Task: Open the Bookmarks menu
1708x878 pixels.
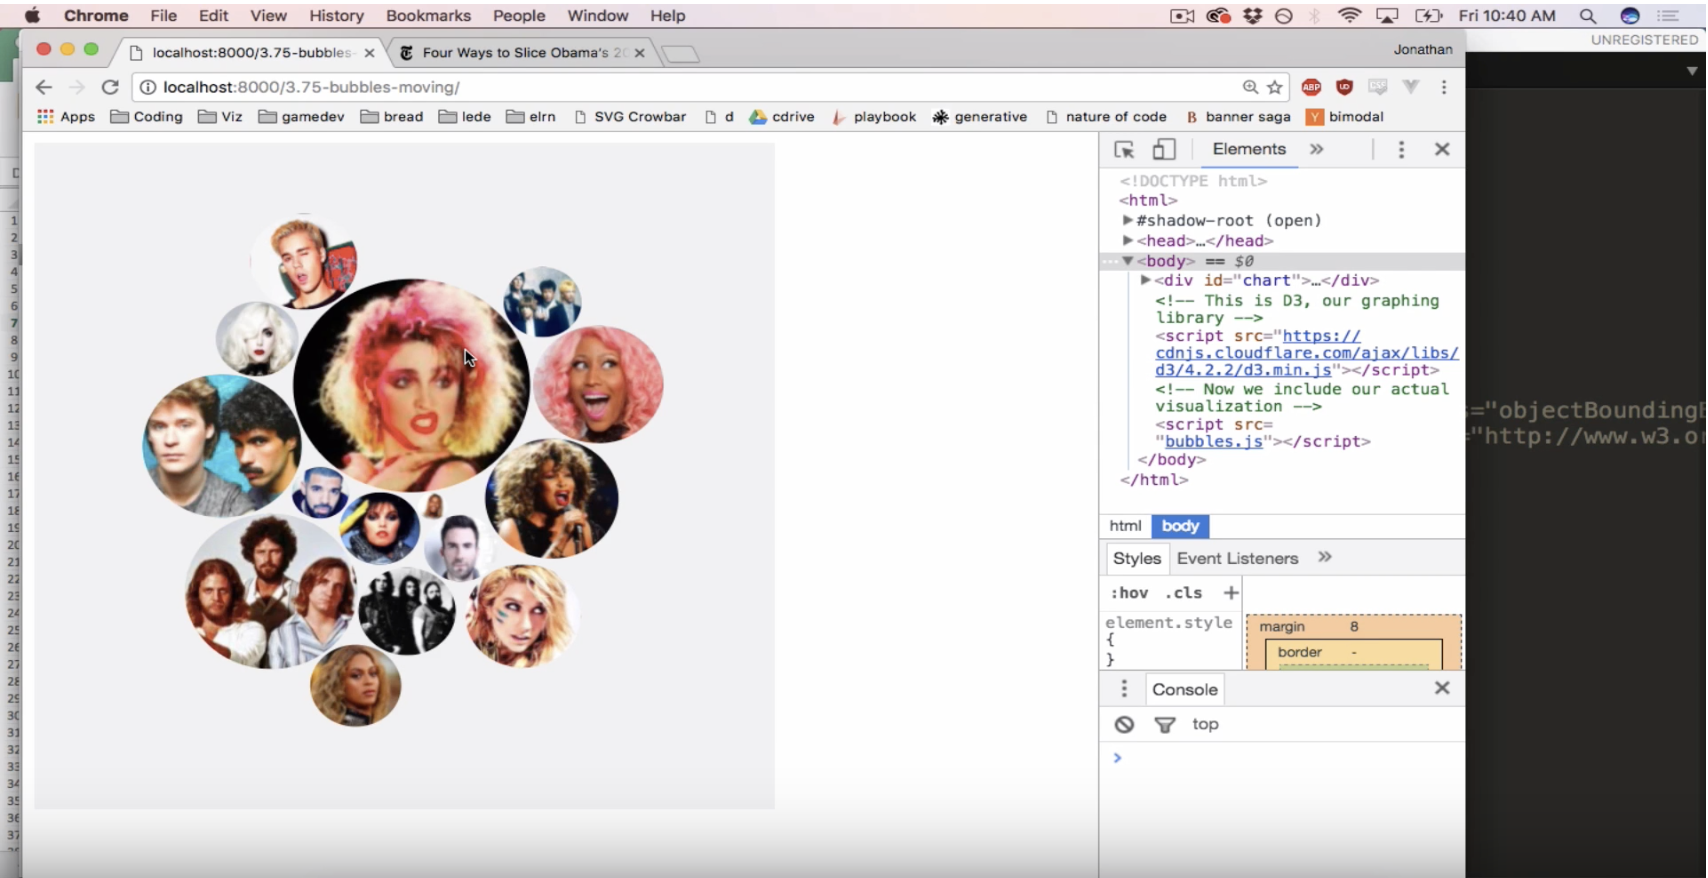Action: pyautogui.click(x=428, y=16)
